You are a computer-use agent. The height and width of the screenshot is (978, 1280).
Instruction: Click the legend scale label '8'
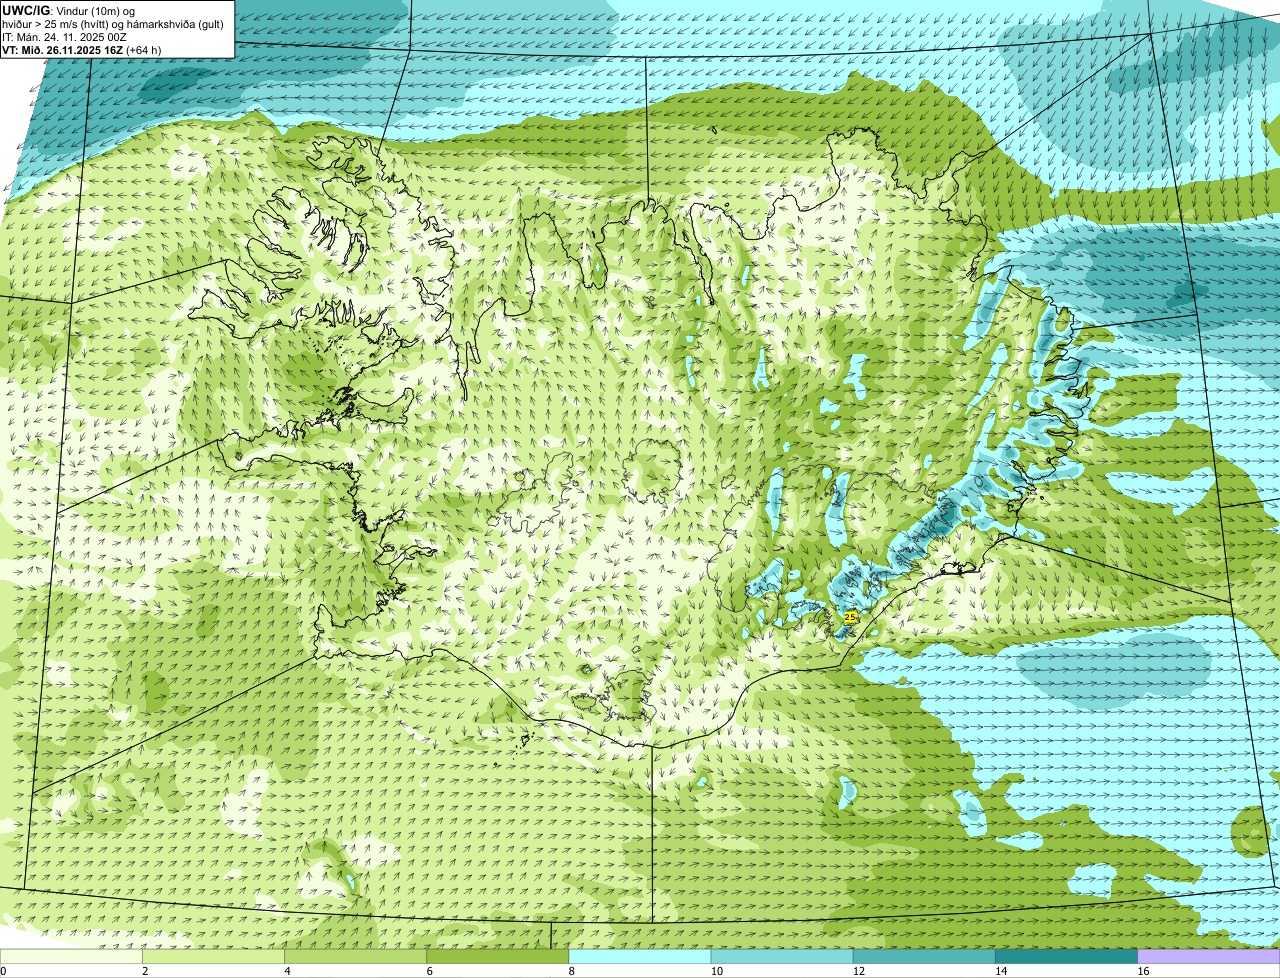tap(571, 971)
